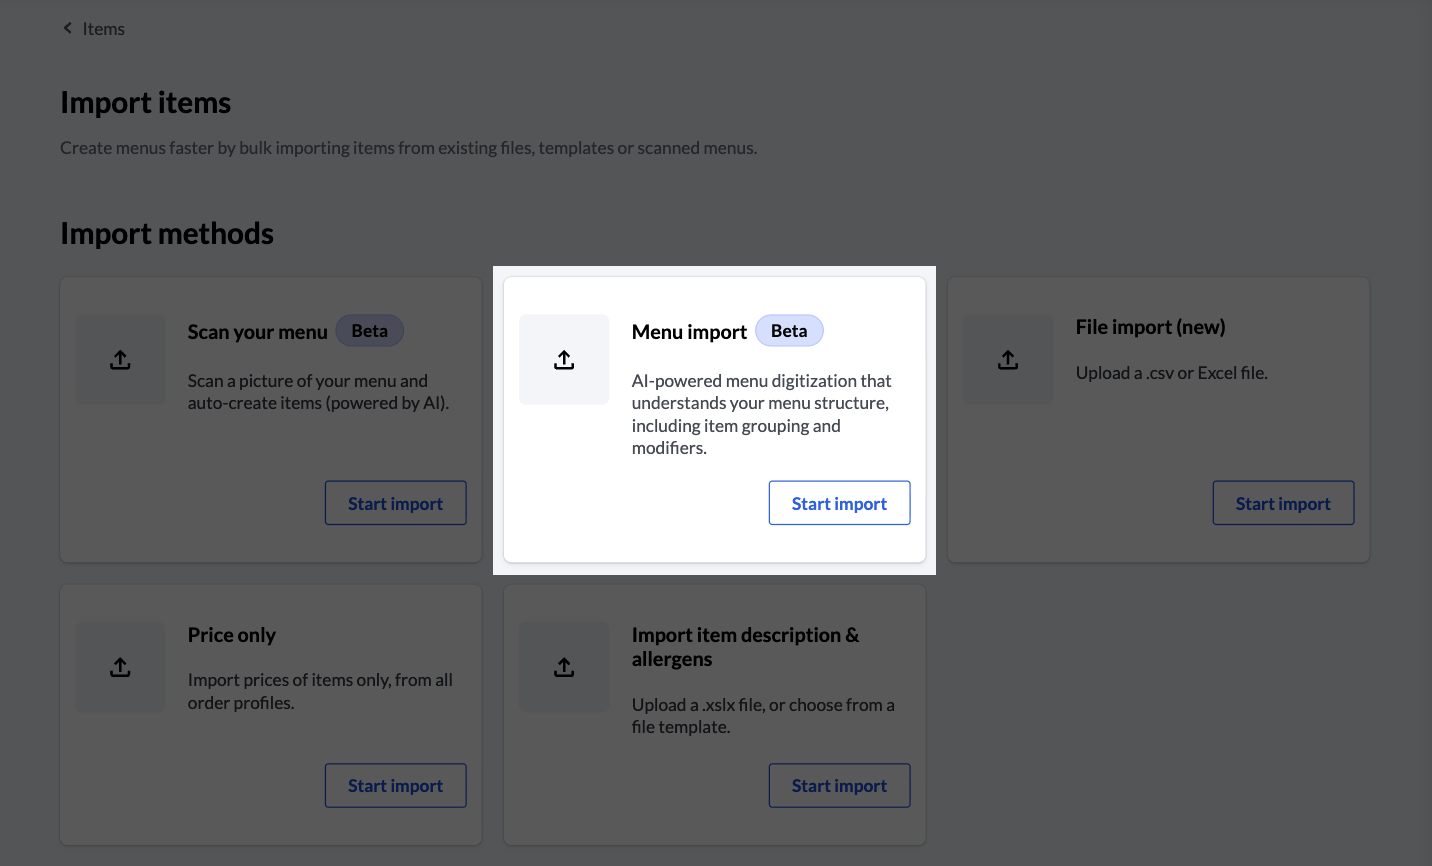Viewport: 1432px width, 866px height.
Task: Click Import item description & allergens title
Action: [x=745, y=647]
